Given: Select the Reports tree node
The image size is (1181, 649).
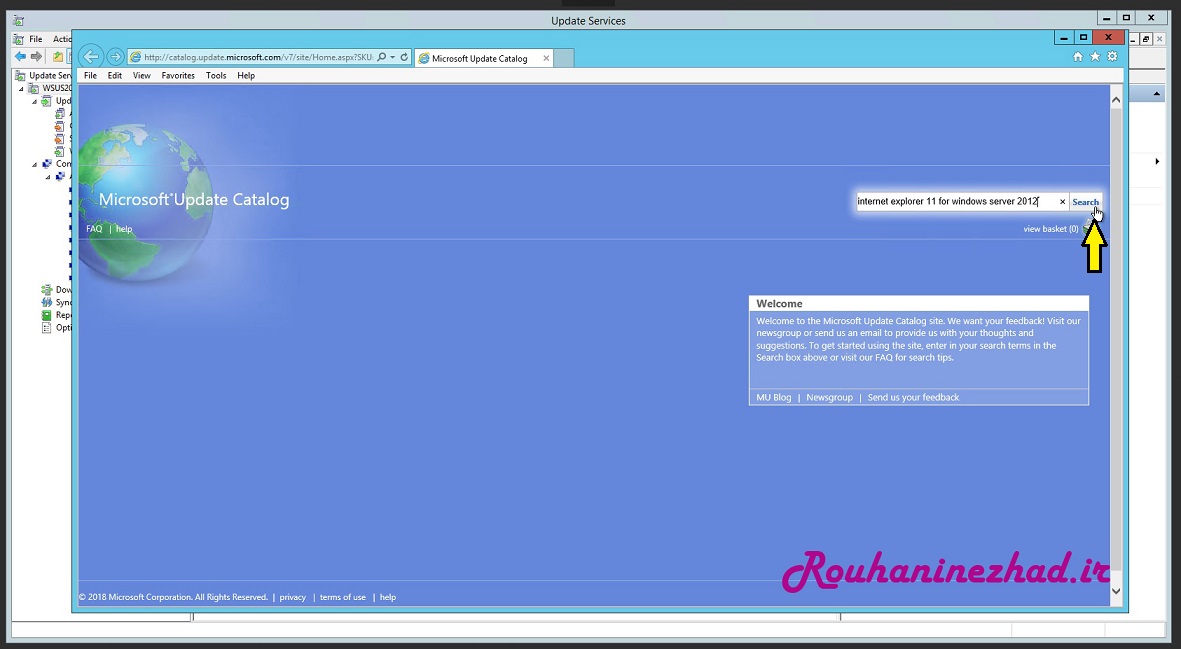Looking at the screenshot, I should point(56,315).
